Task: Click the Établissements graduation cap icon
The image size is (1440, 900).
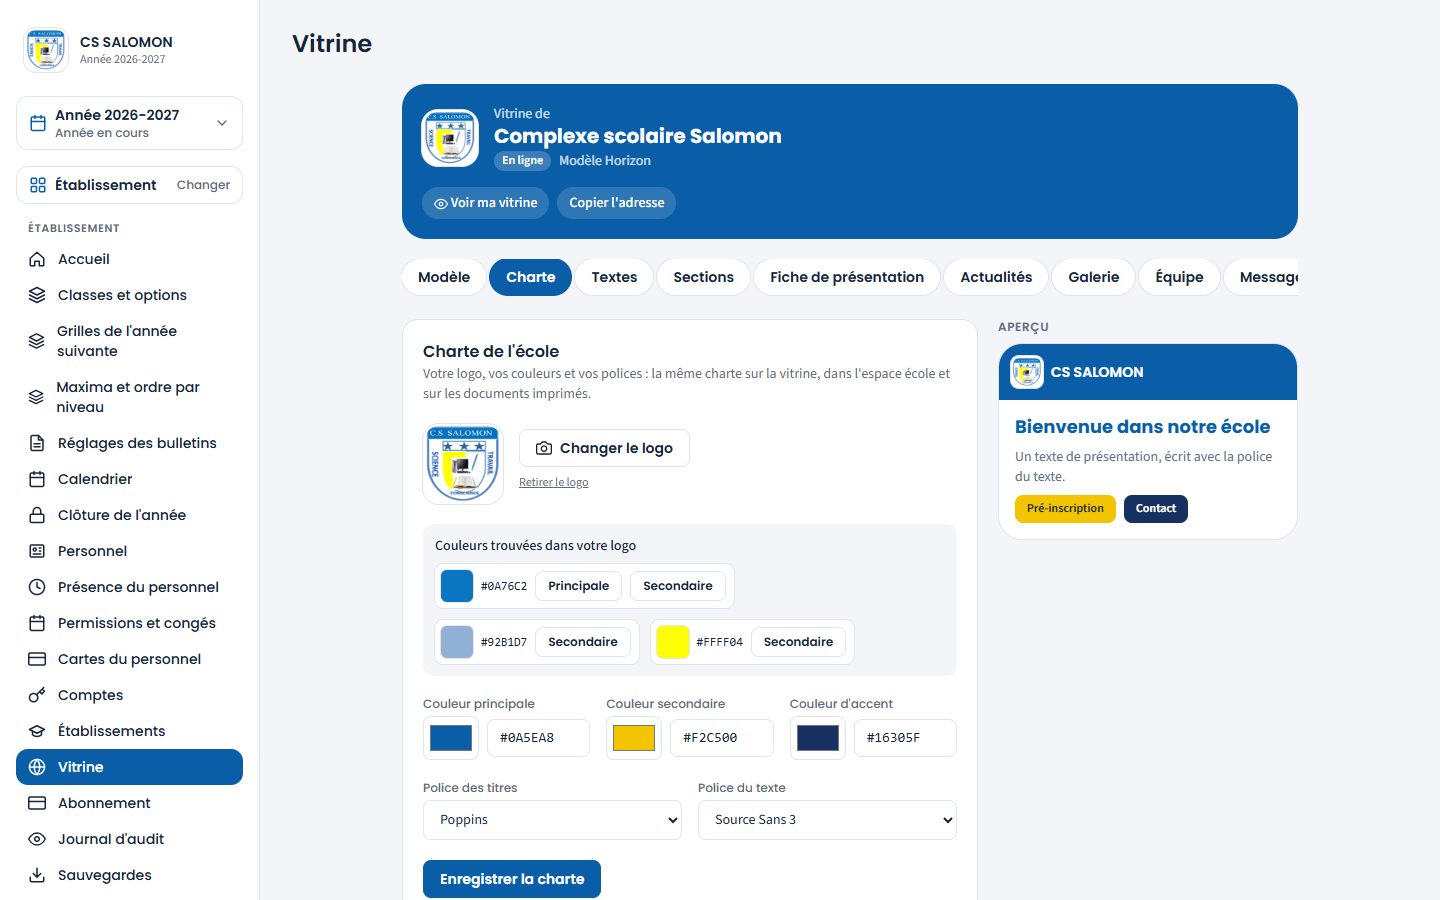Action: 37,731
